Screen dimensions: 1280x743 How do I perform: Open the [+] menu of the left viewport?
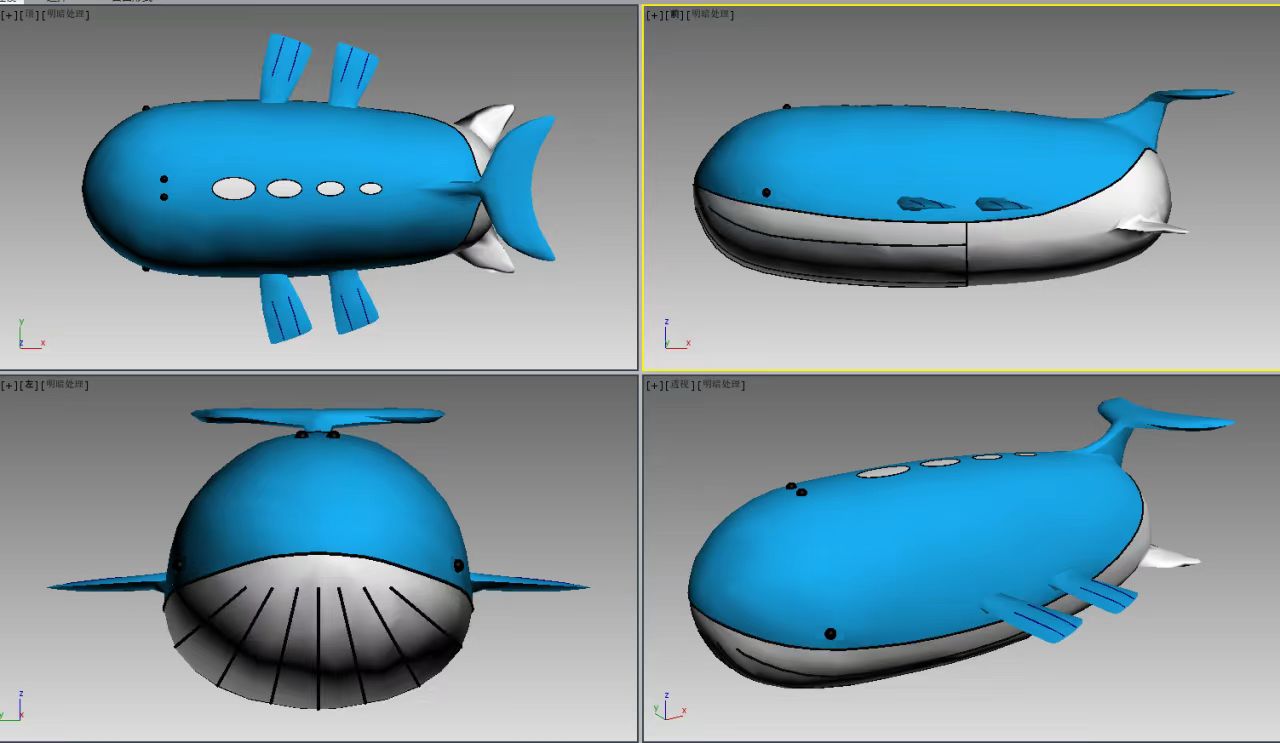coord(9,385)
